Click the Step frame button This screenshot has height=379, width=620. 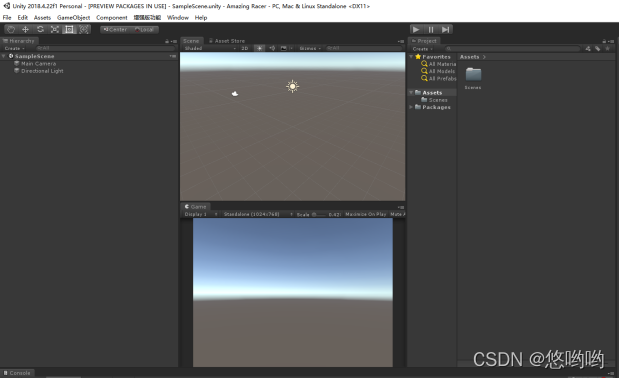click(446, 30)
